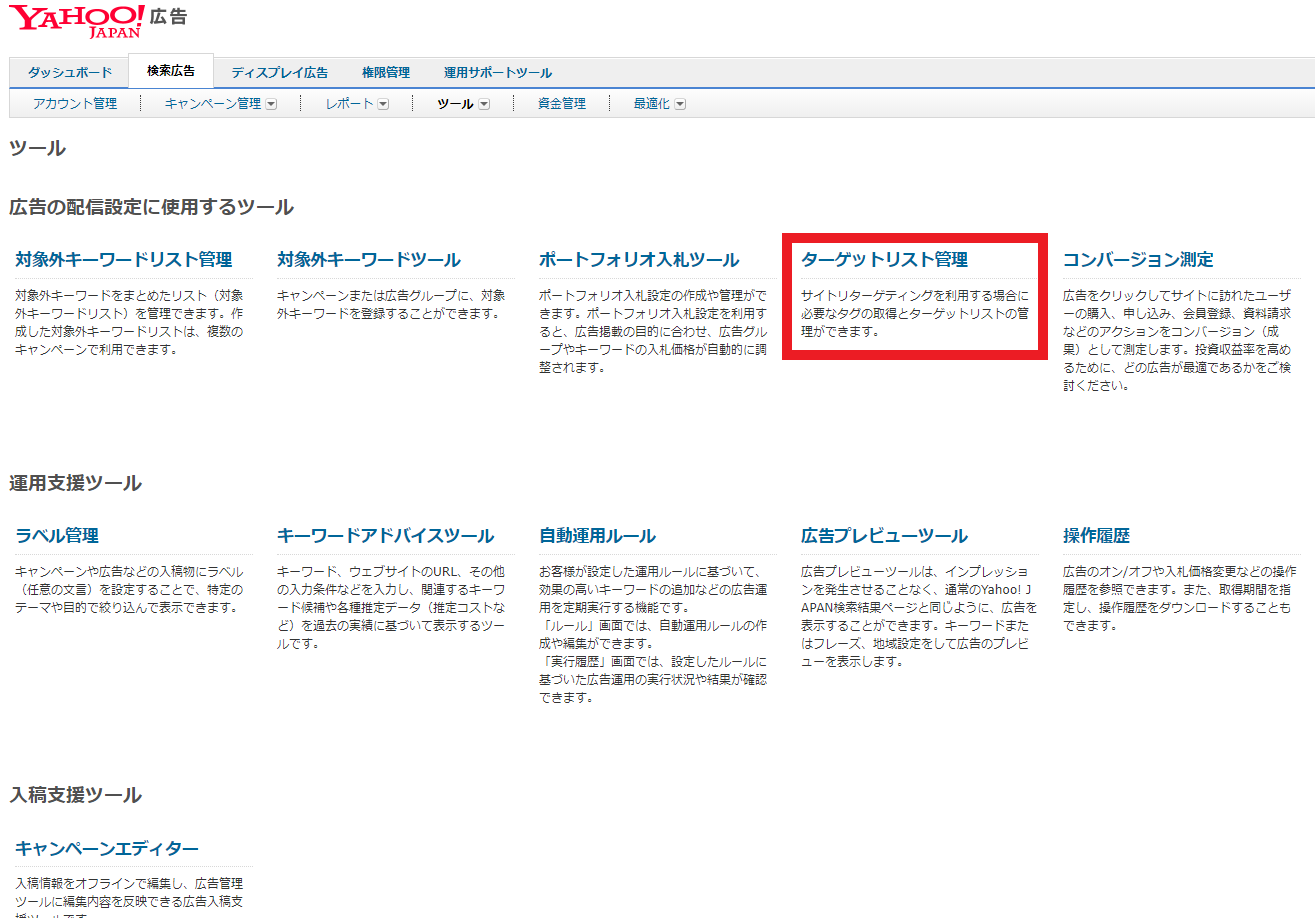The image size is (1315, 918).
Task: Expand the キャンペーン管理 dropdown arrow
Action: [x=271, y=104]
